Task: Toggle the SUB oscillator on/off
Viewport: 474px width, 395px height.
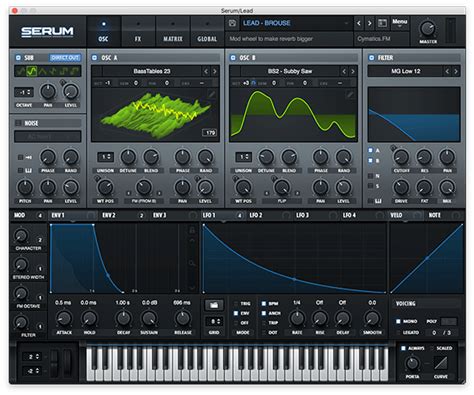Action: tap(18, 58)
